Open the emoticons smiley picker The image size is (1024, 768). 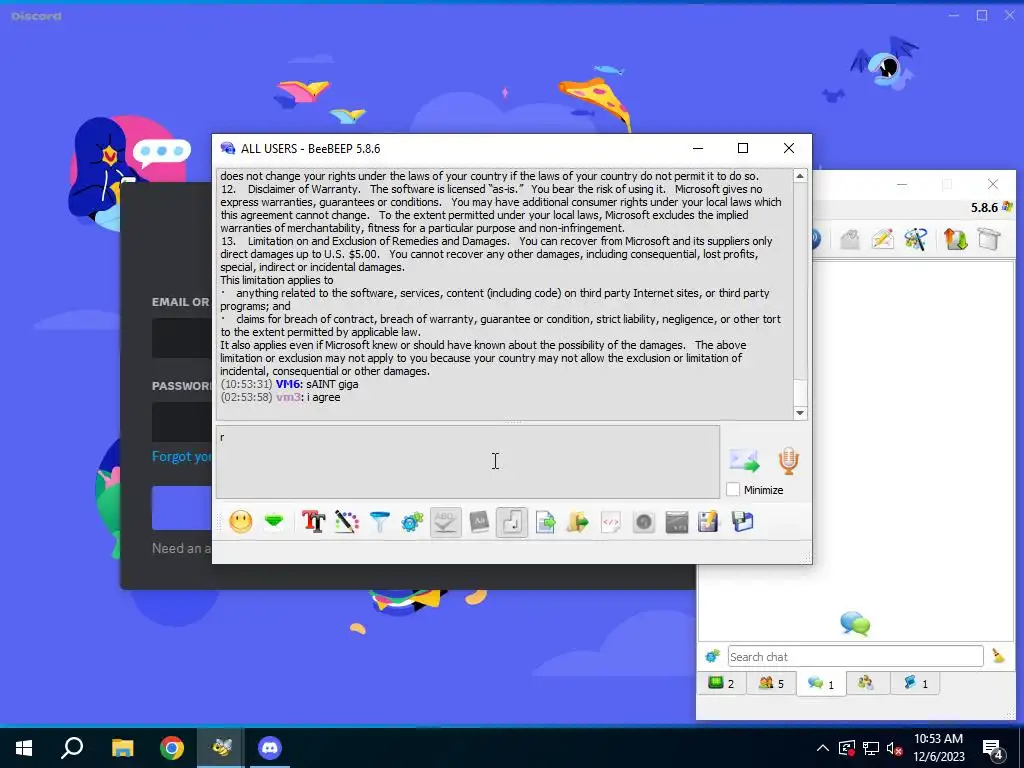tap(240, 522)
